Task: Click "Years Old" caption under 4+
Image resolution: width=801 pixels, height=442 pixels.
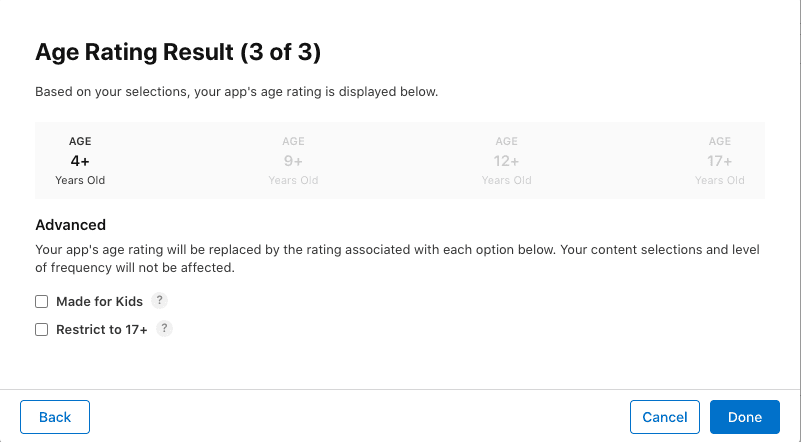Action: pyautogui.click(x=80, y=180)
